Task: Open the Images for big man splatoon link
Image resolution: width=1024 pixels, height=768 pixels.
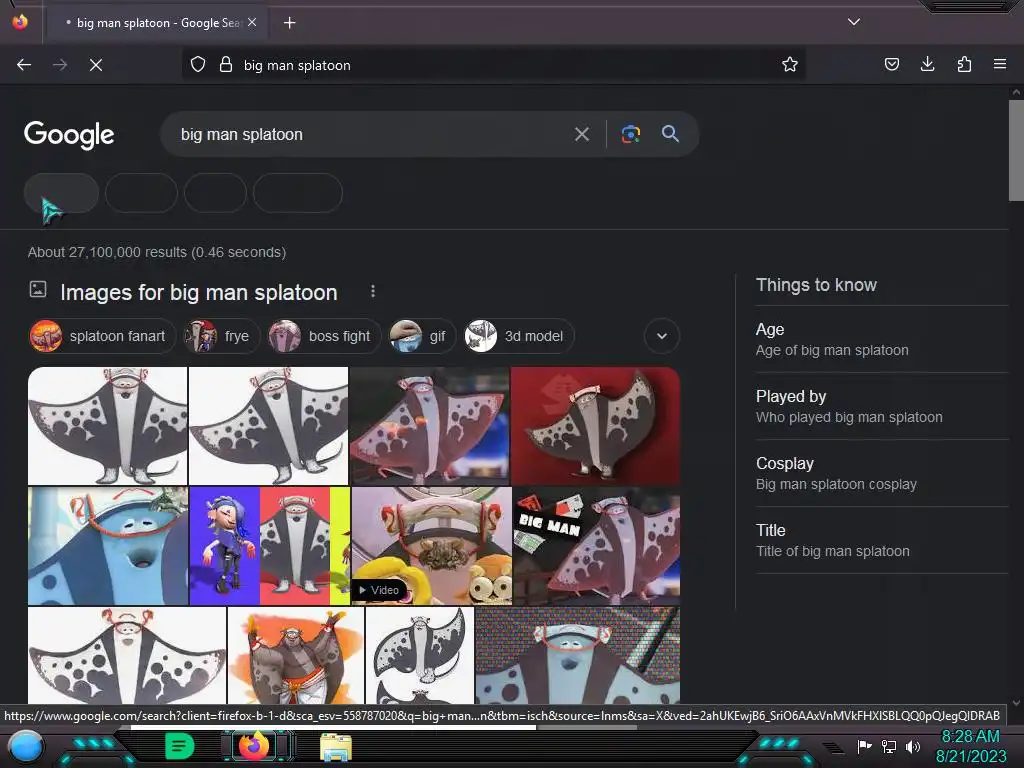Action: click(x=199, y=293)
